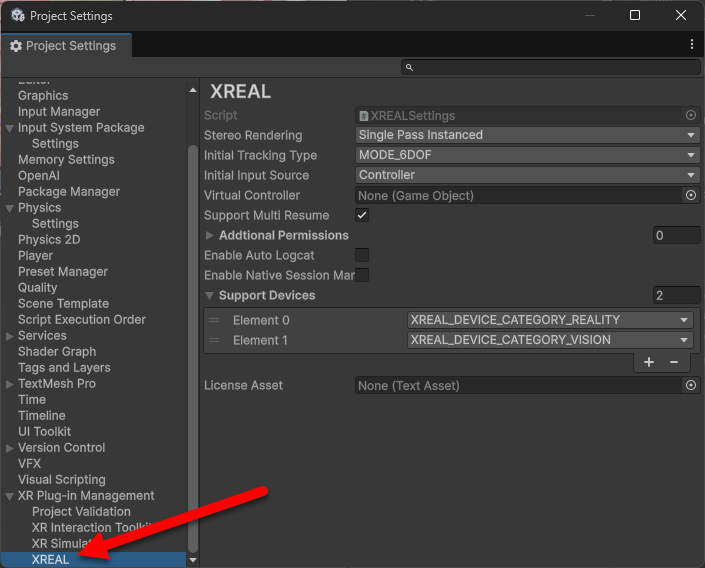Edit Addtional Permissions count field

tap(676, 235)
